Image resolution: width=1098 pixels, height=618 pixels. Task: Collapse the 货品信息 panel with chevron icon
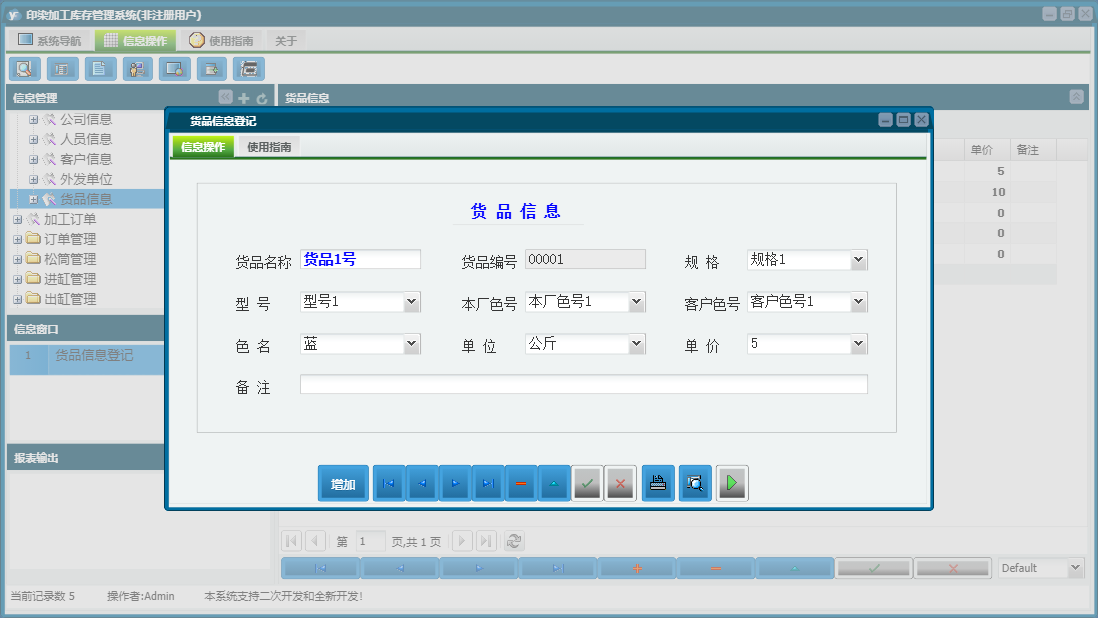point(1076,97)
